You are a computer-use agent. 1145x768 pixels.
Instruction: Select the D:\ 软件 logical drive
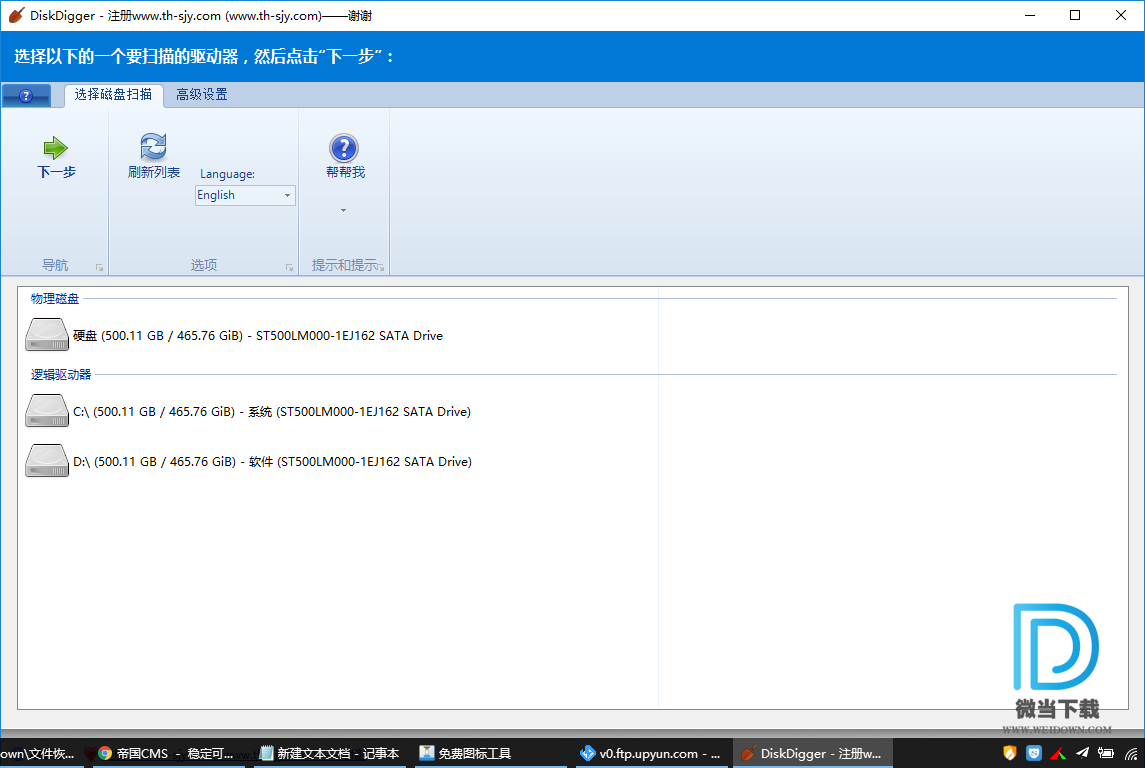pos(249,461)
